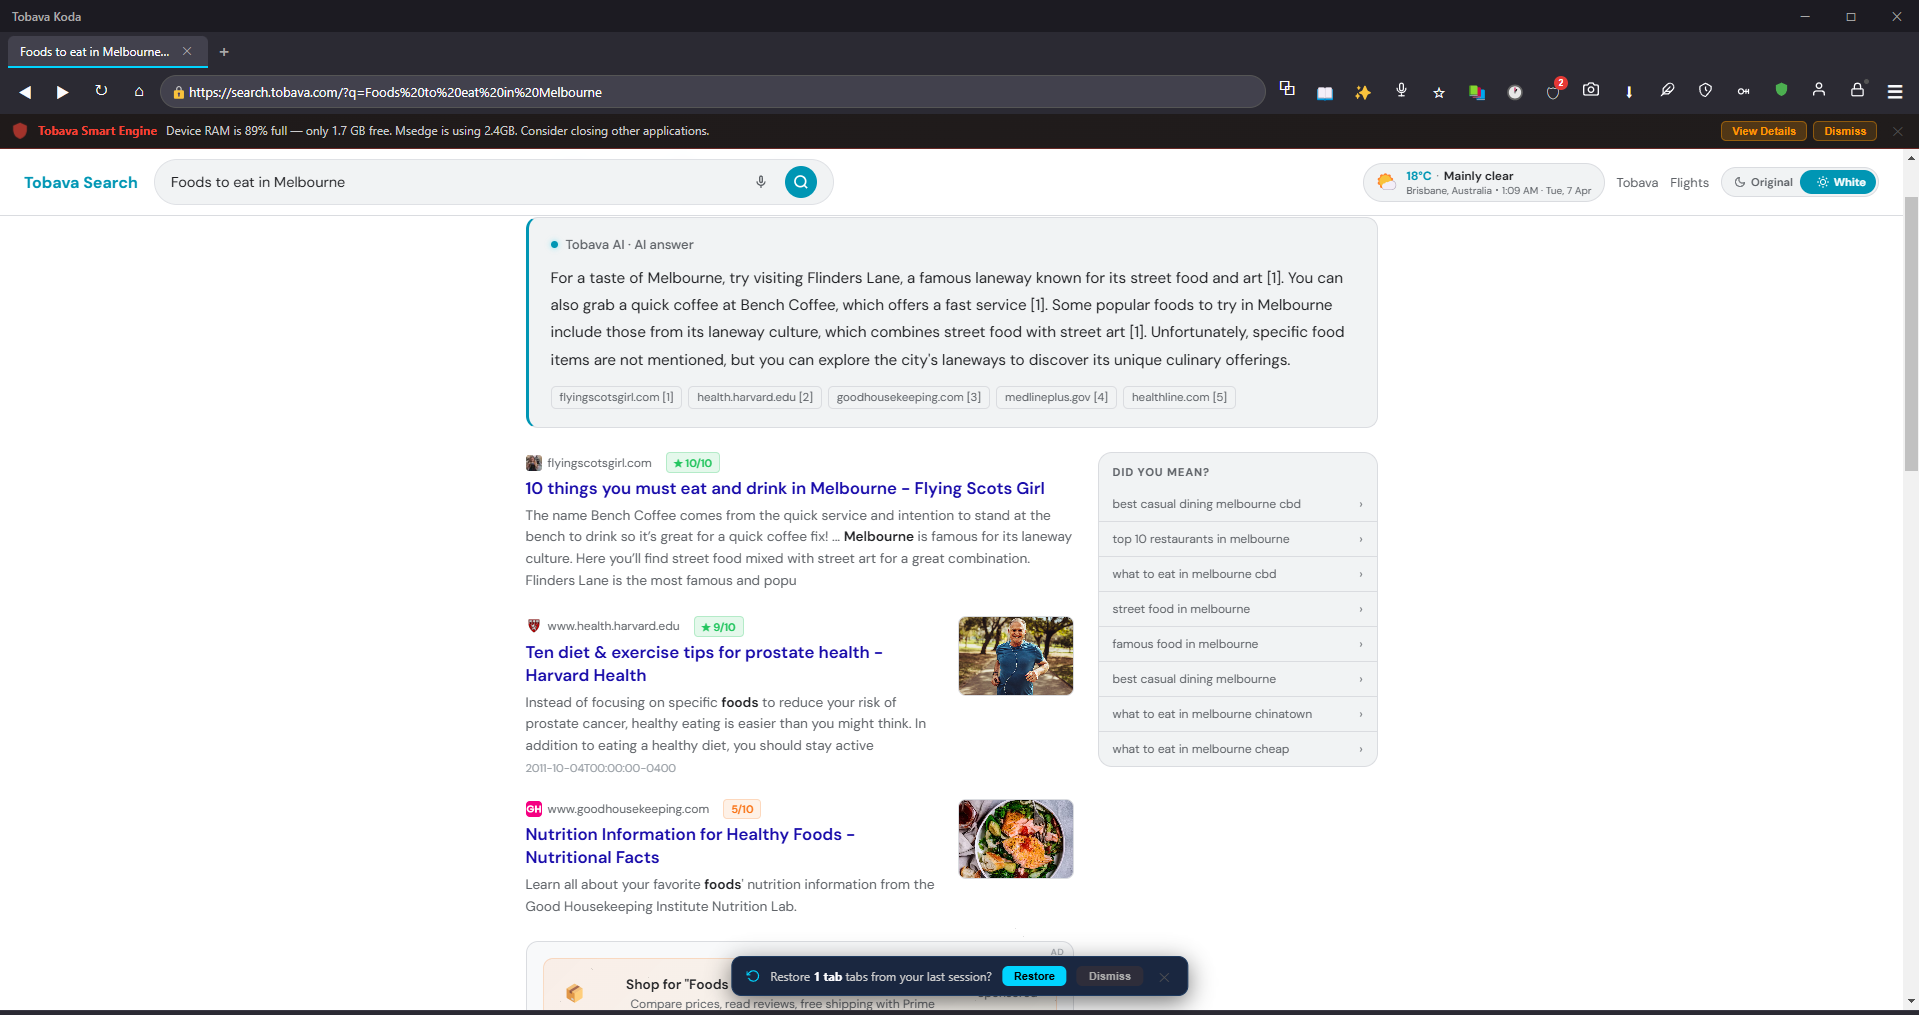
Task: Open the Harvard Health man jogging thumbnail
Action: [x=1016, y=656]
